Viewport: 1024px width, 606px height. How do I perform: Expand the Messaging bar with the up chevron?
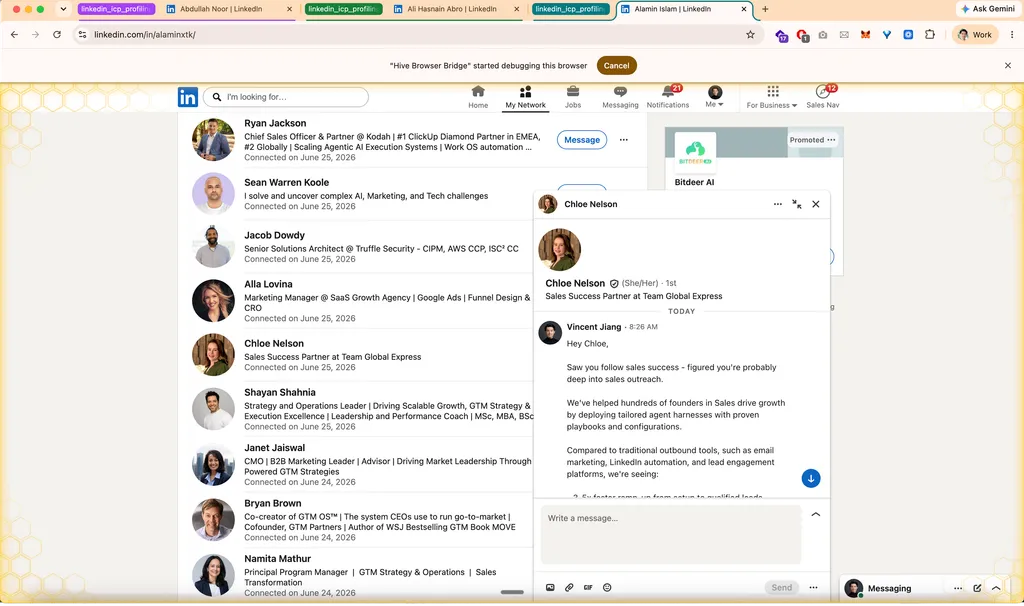coord(996,588)
